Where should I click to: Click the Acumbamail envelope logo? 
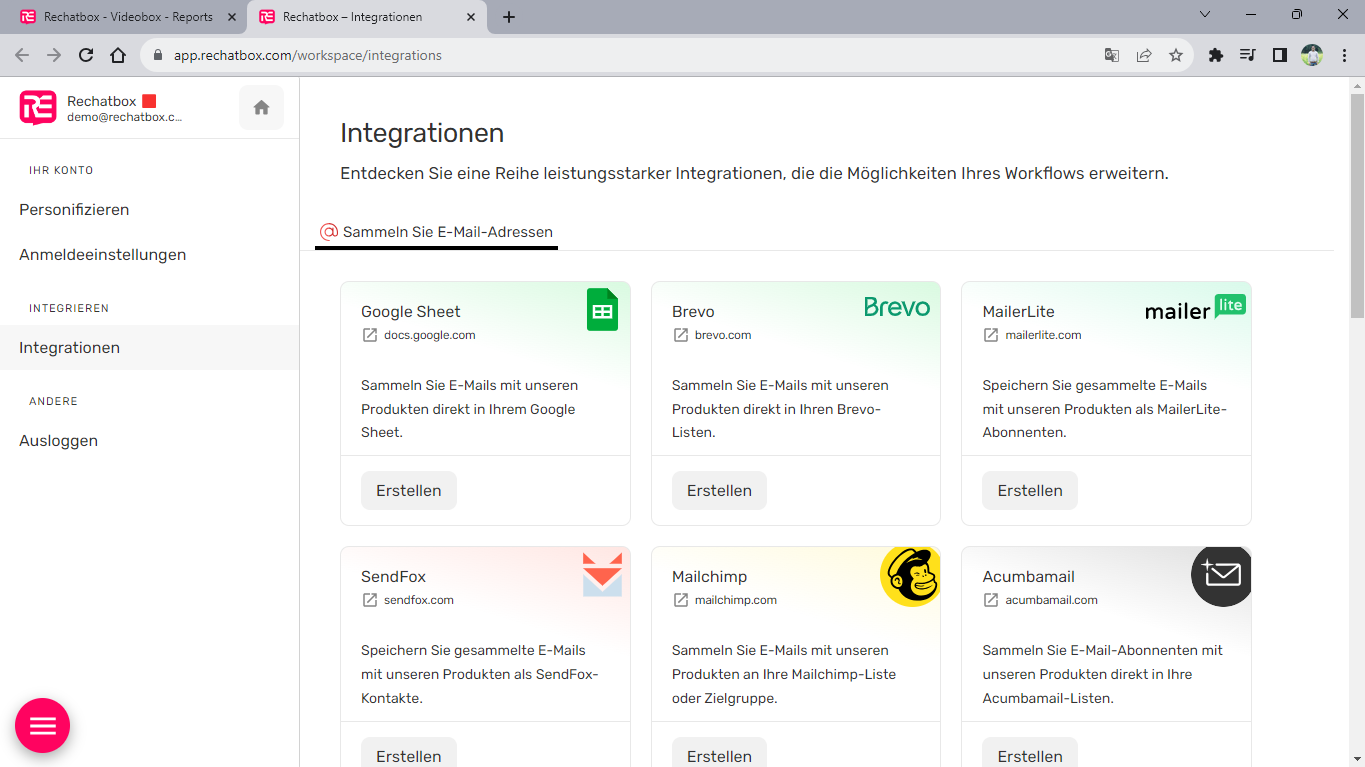click(x=1221, y=576)
